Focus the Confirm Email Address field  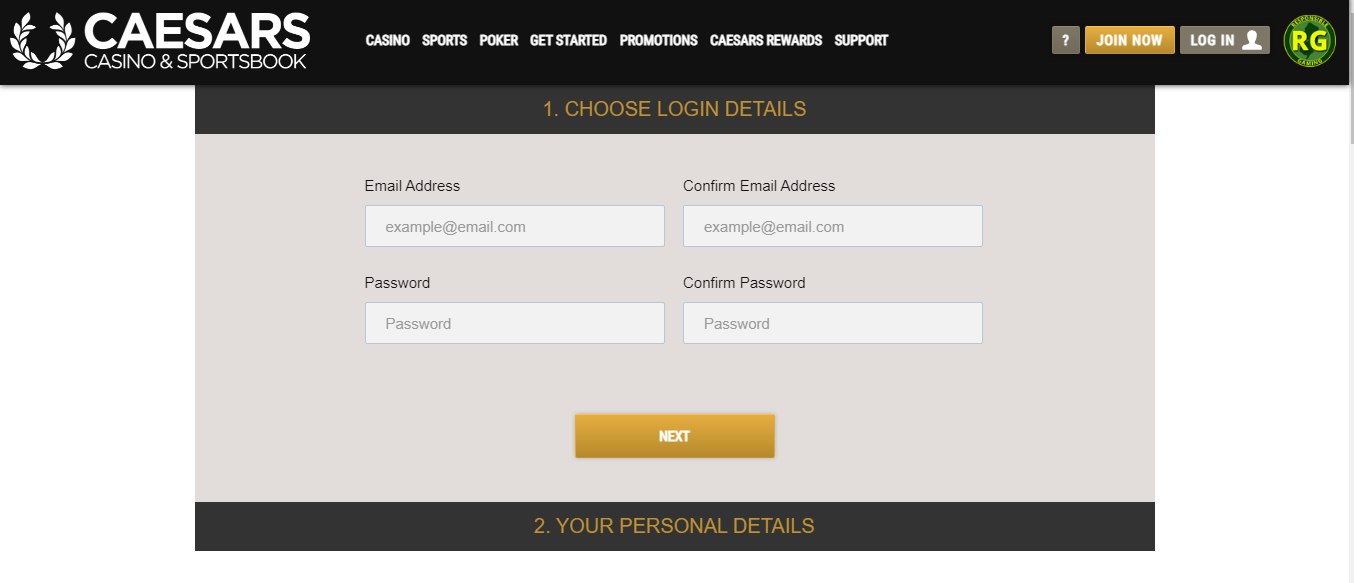833,226
